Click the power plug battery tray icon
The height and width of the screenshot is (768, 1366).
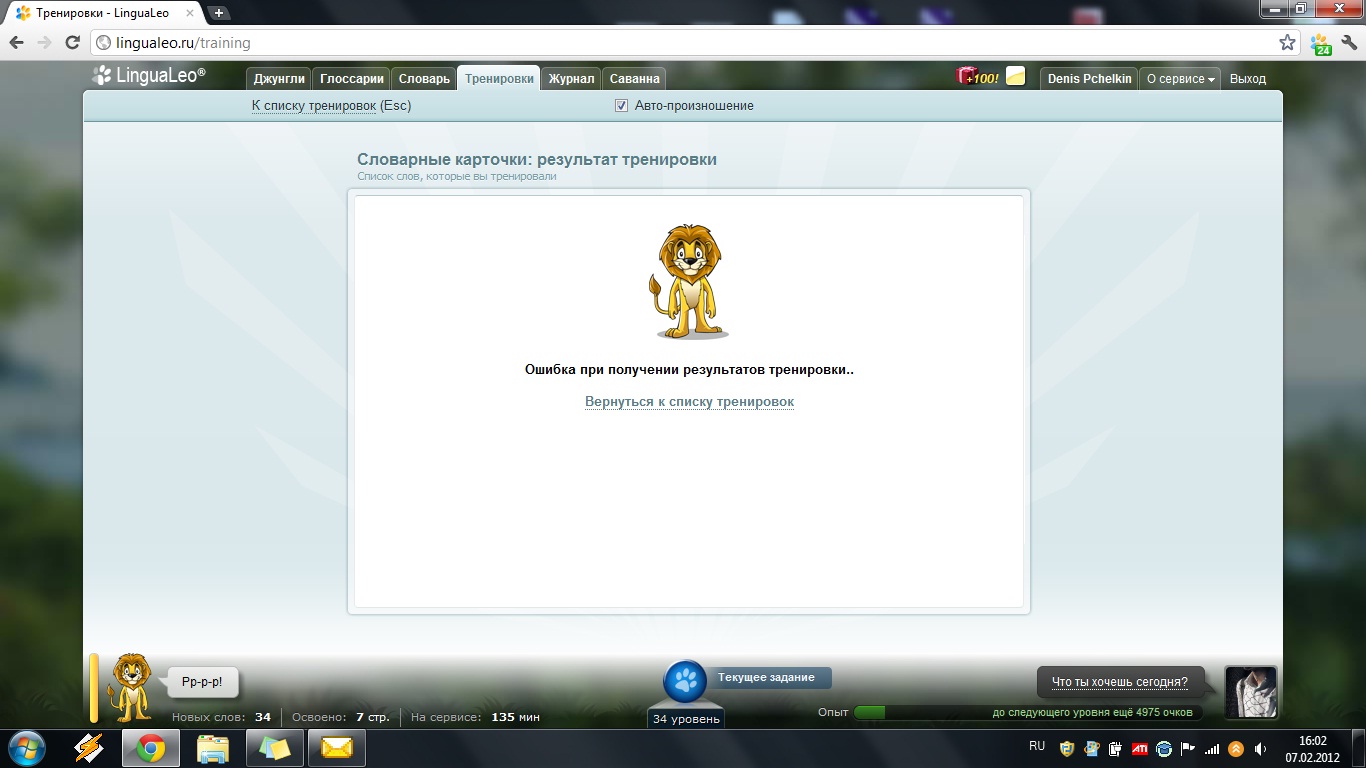[x=1115, y=748]
